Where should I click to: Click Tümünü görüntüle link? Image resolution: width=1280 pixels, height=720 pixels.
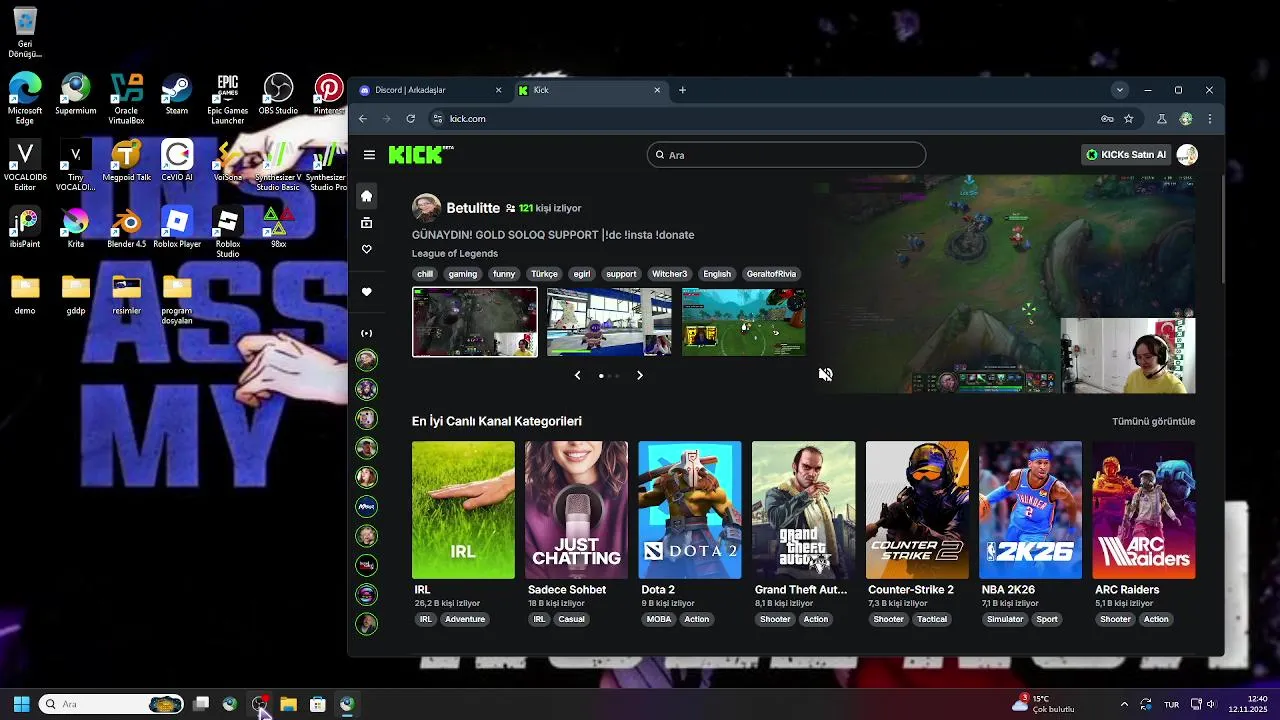tap(1154, 422)
